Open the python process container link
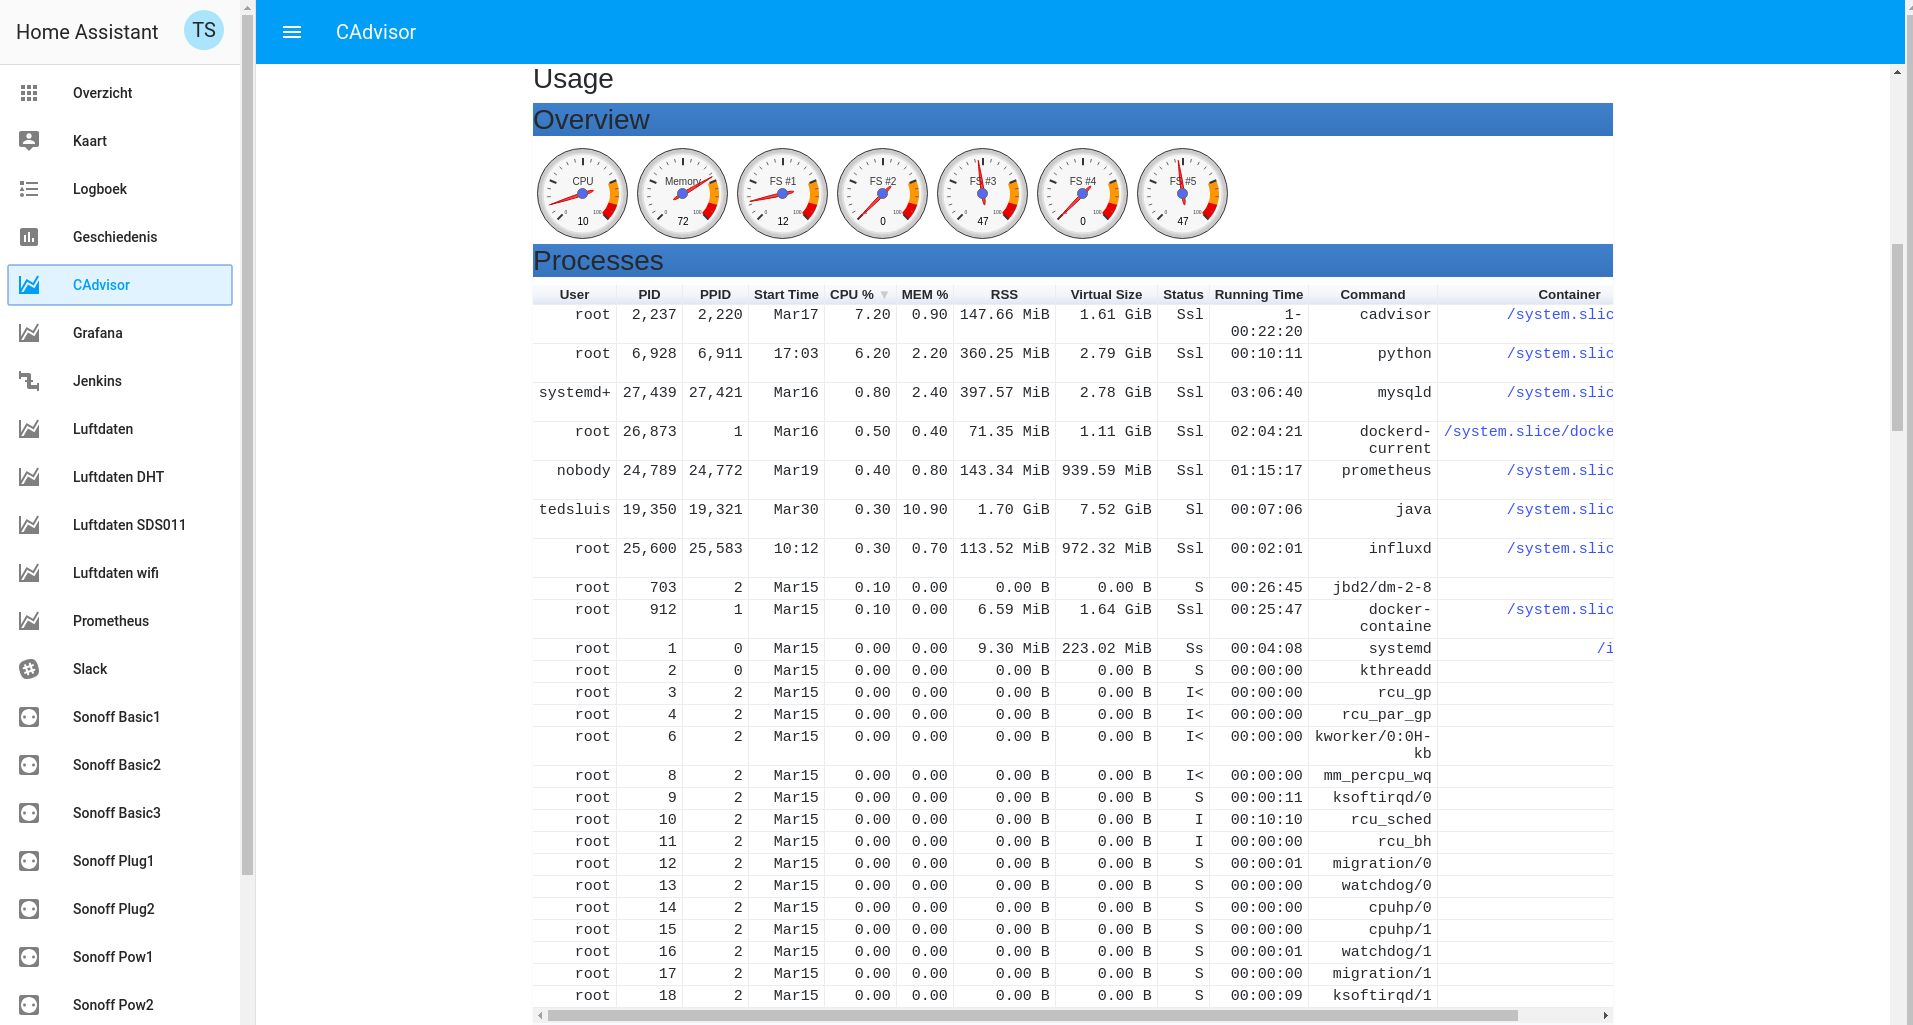 (x=1560, y=354)
